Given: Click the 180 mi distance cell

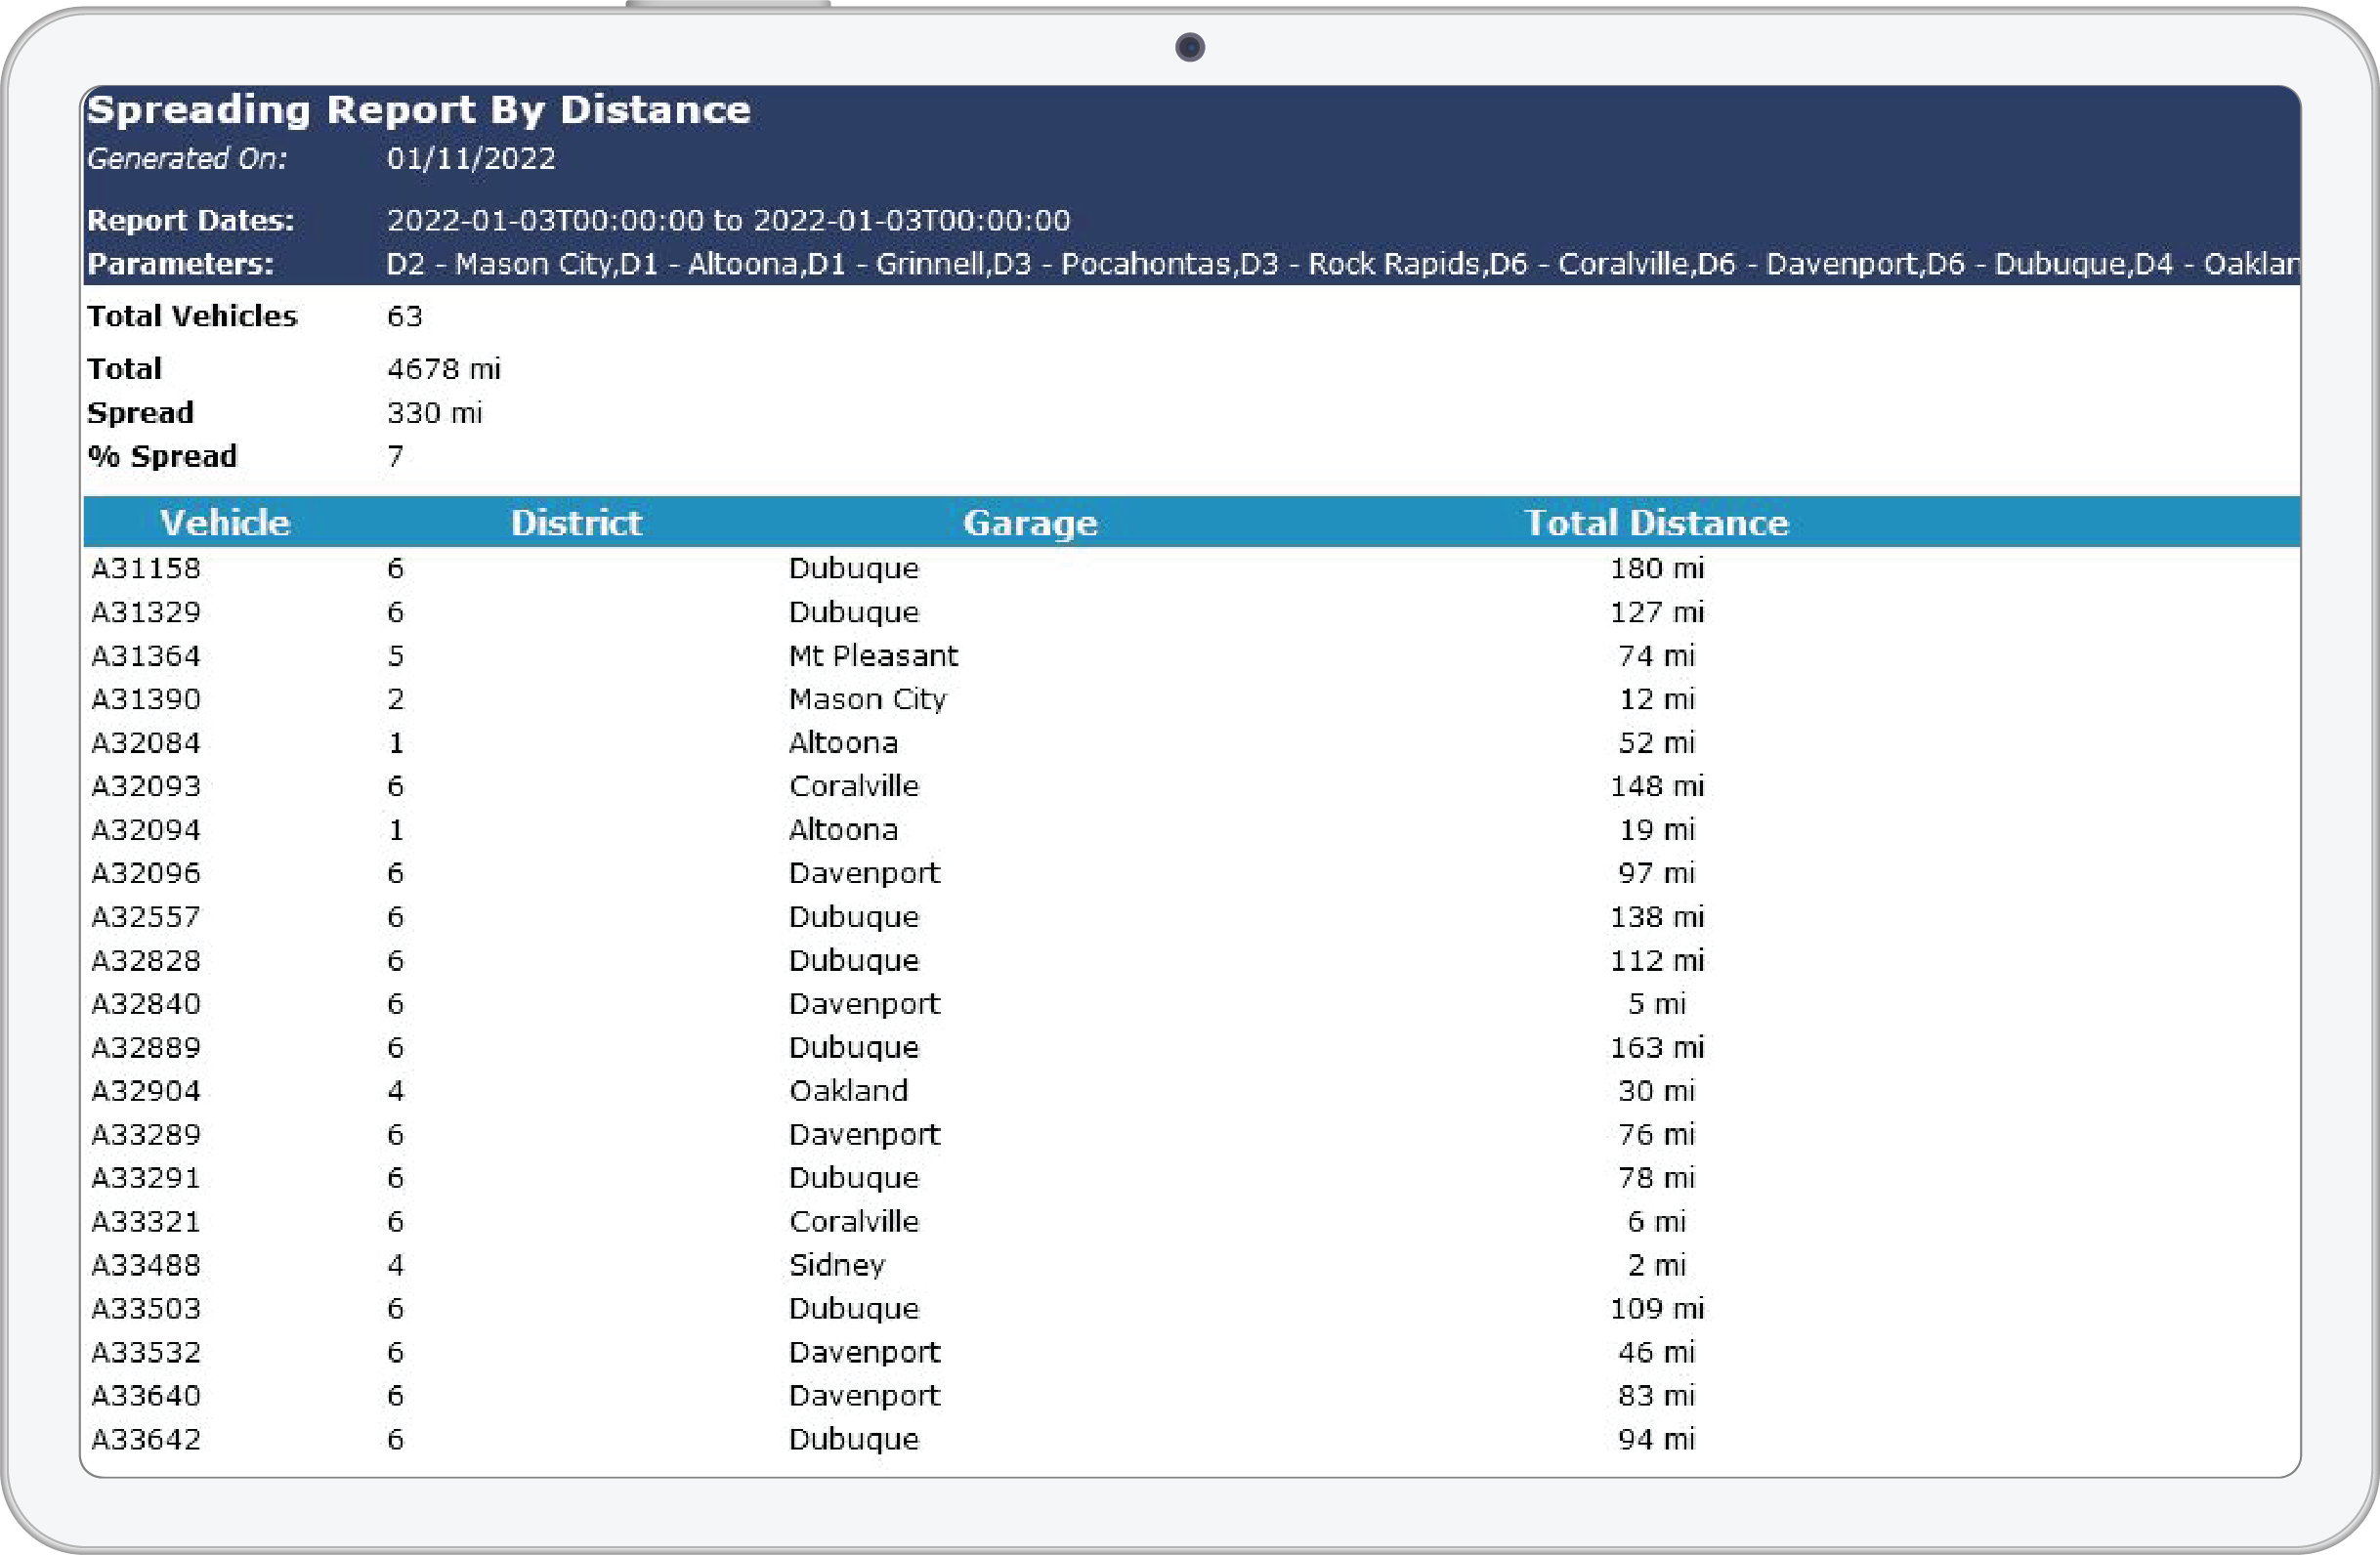Looking at the screenshot, I should coord(1657,568).
